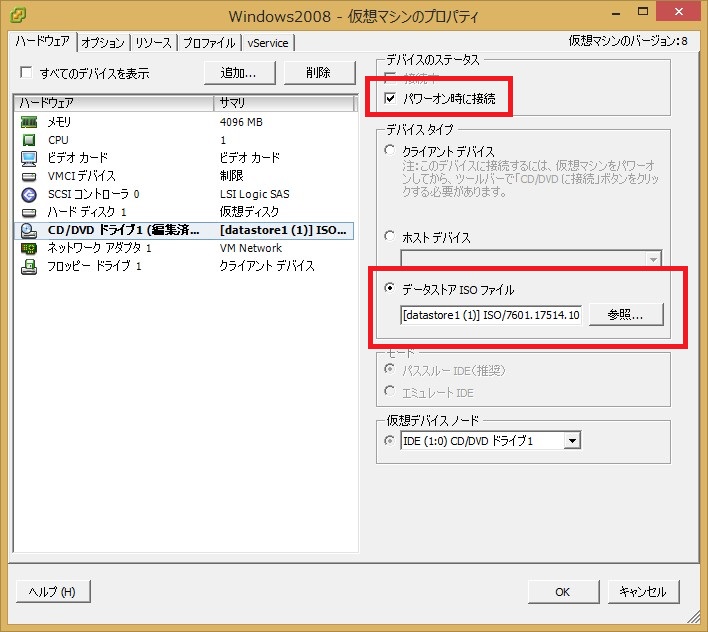Minimize the 仮想マシンのプロパティ window

click(x=615, y=12)
